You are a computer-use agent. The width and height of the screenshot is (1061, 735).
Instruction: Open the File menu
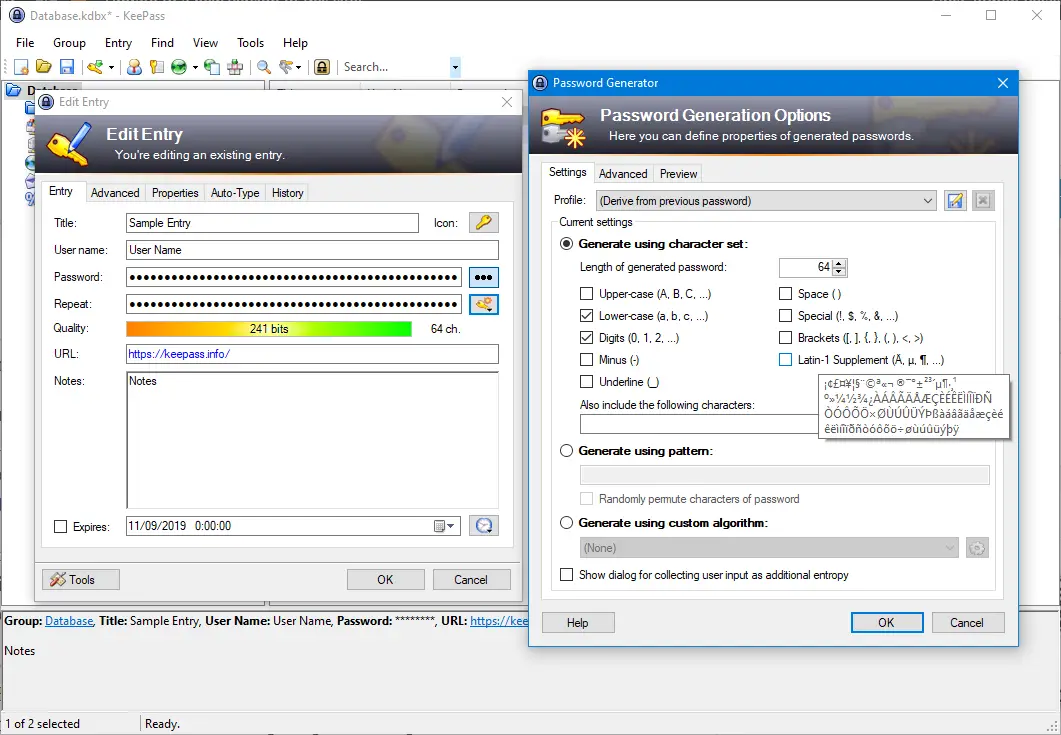tap(25, 43)
